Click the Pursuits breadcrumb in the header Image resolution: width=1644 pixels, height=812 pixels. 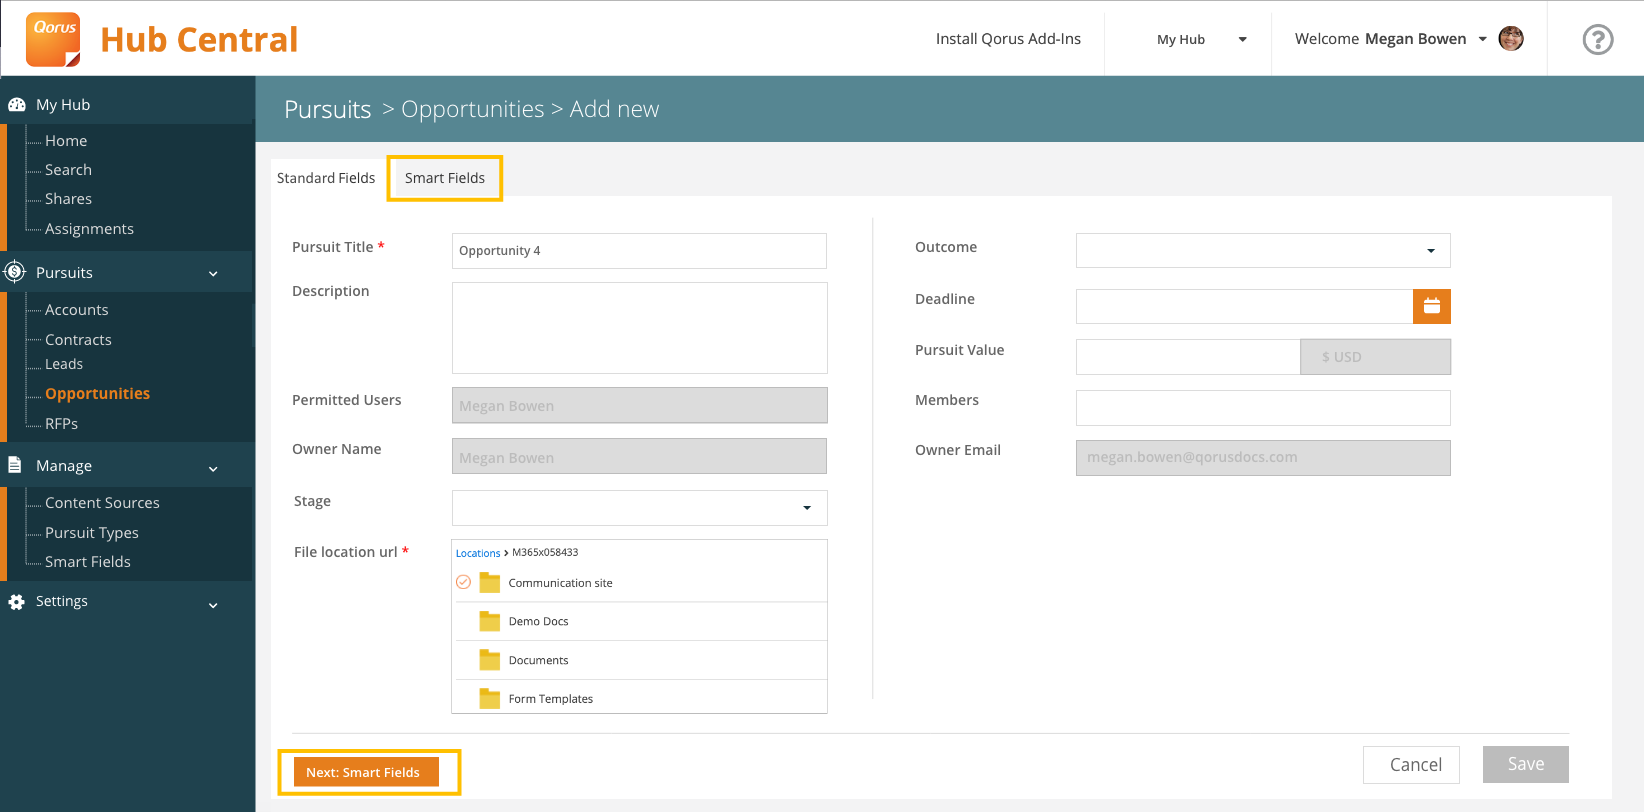coord(328,109)
